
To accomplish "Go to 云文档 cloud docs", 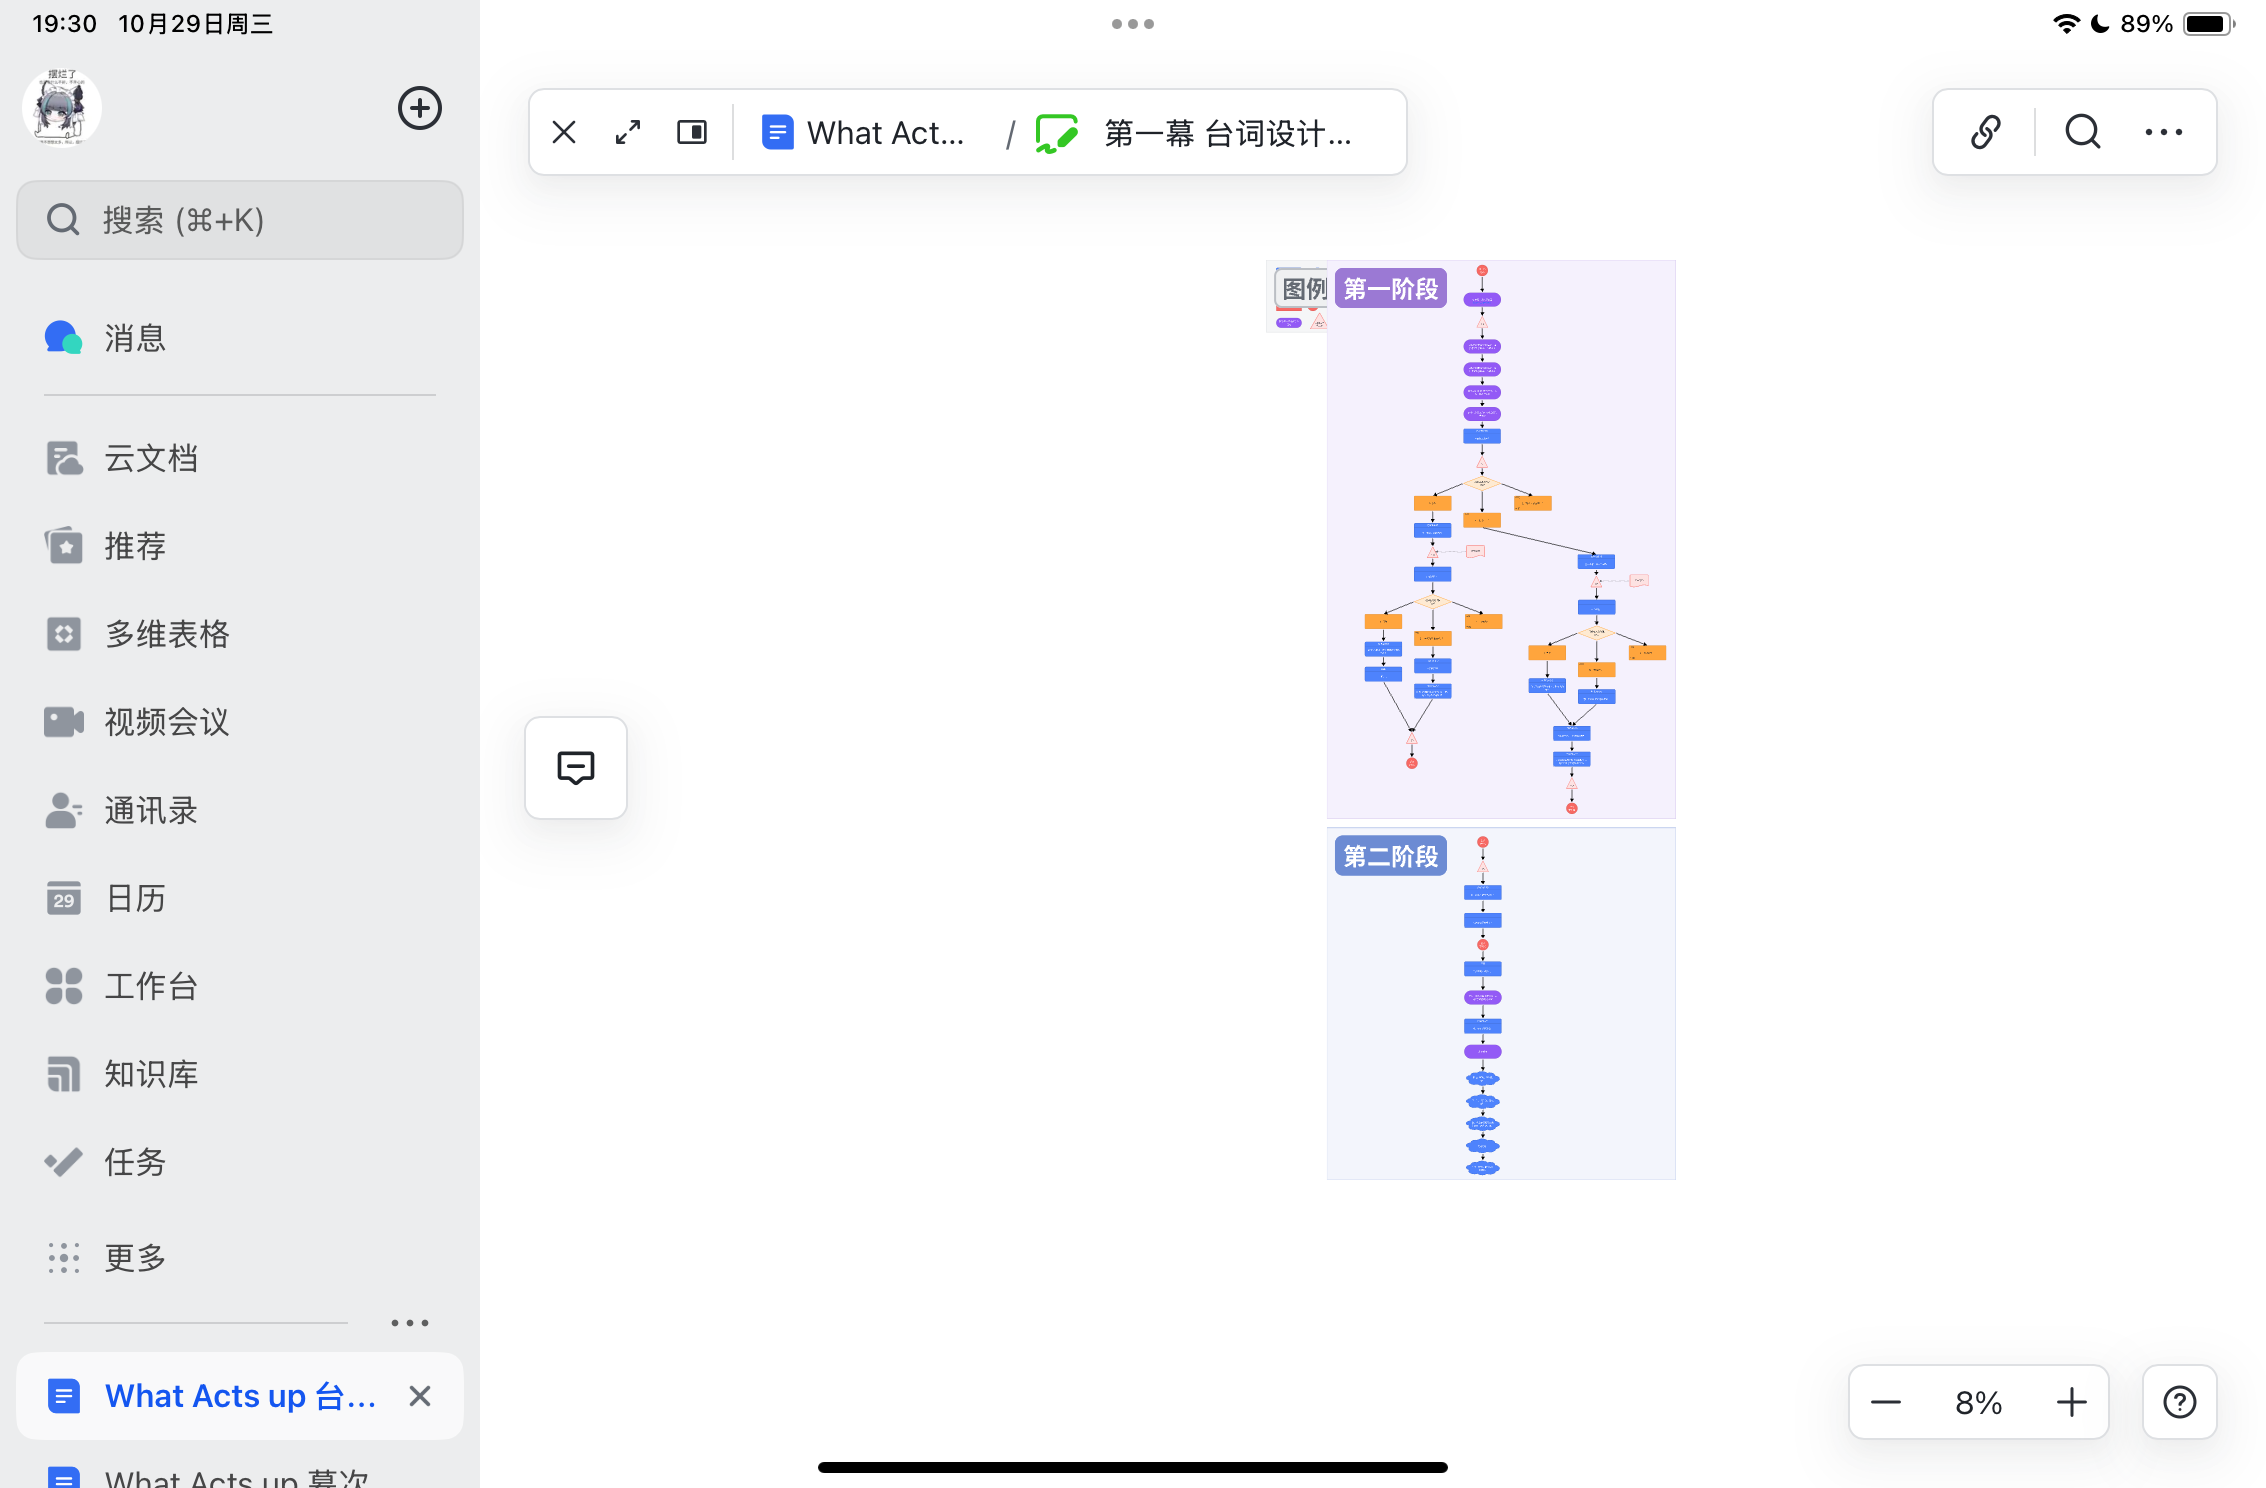I will pos(150,458).
